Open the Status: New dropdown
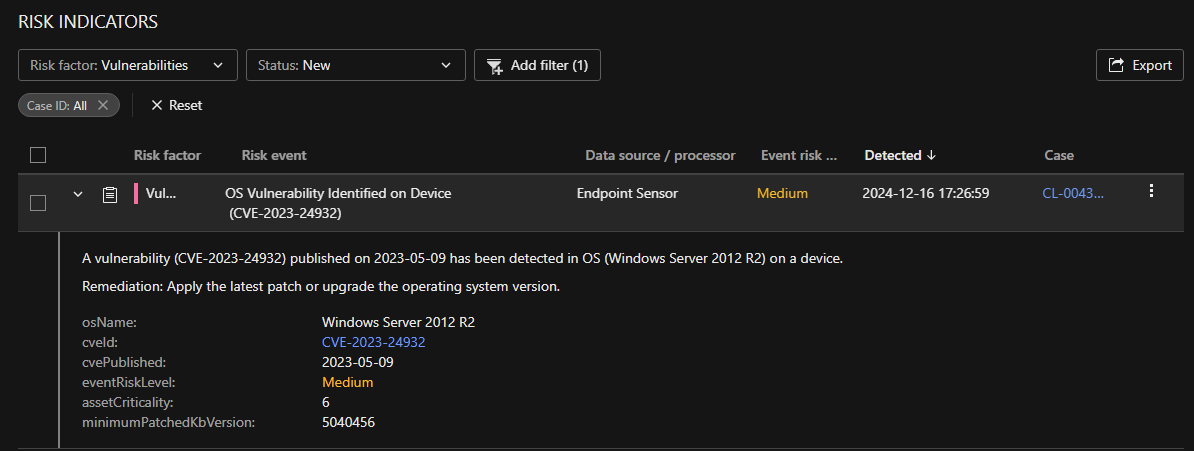The width and height of the screenshot is (1194, 451). (356, 65)
